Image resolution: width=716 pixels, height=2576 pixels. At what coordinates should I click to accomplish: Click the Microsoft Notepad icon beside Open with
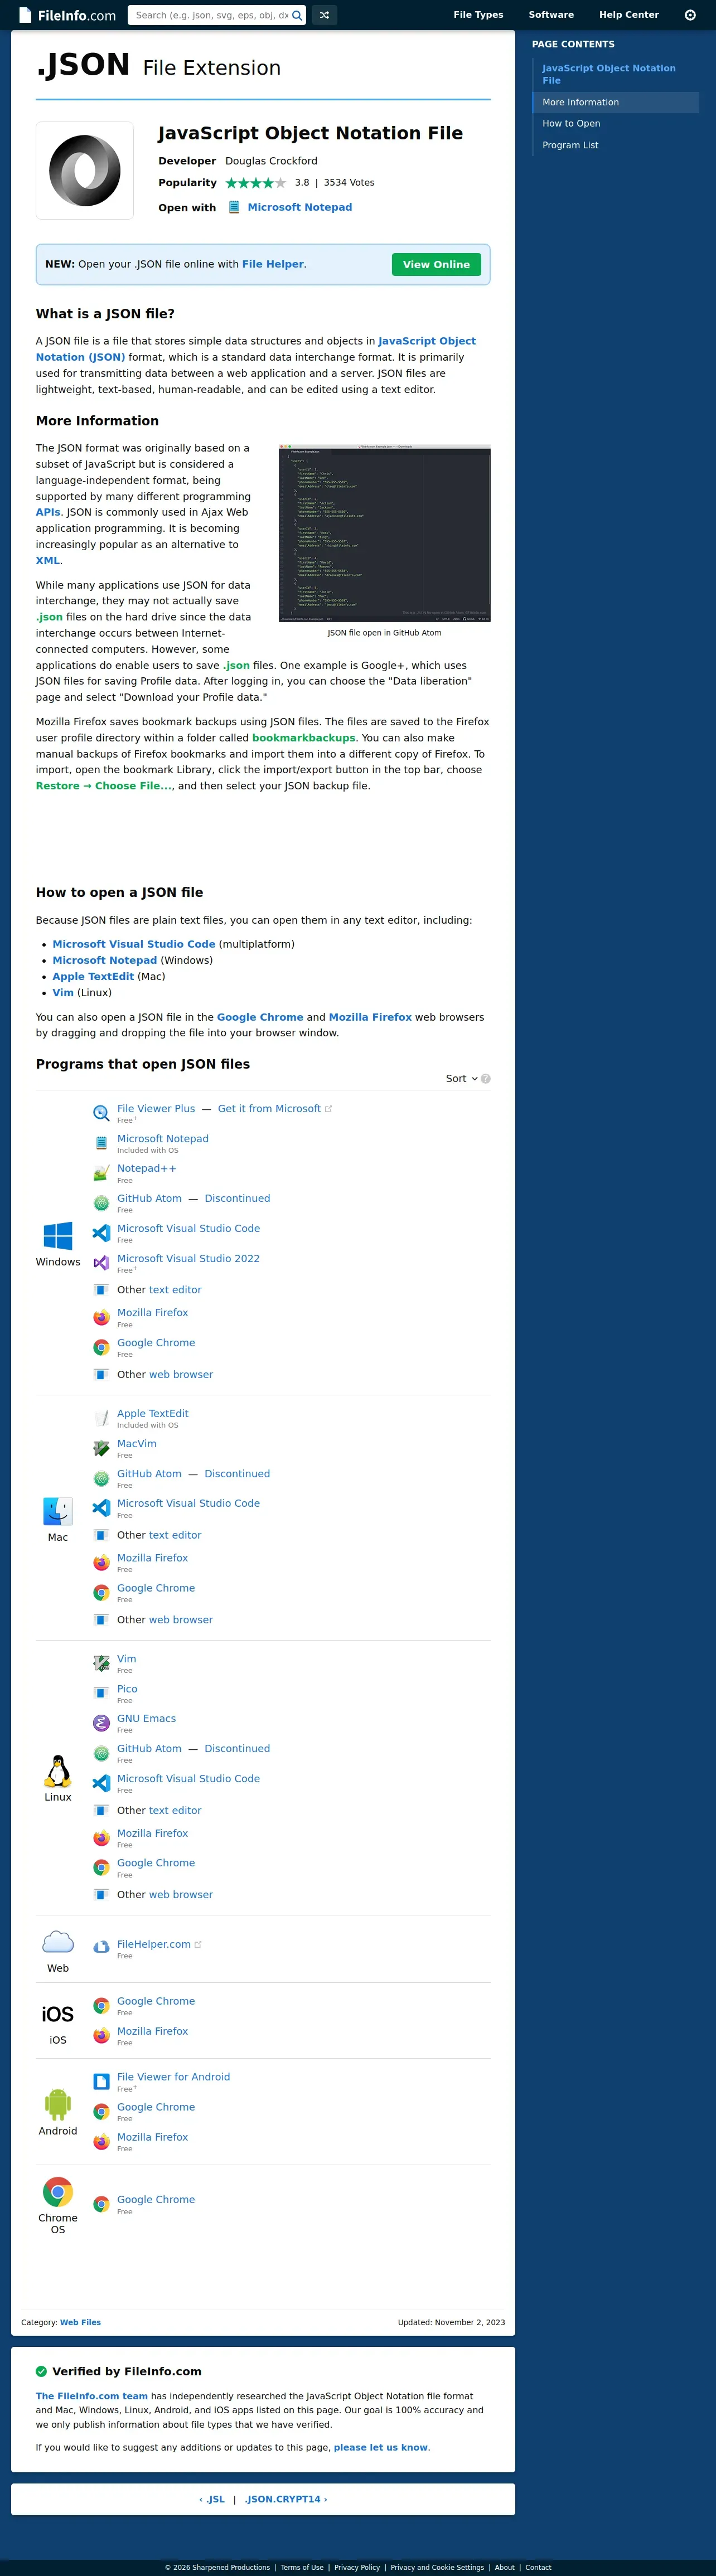click(234, 207)
